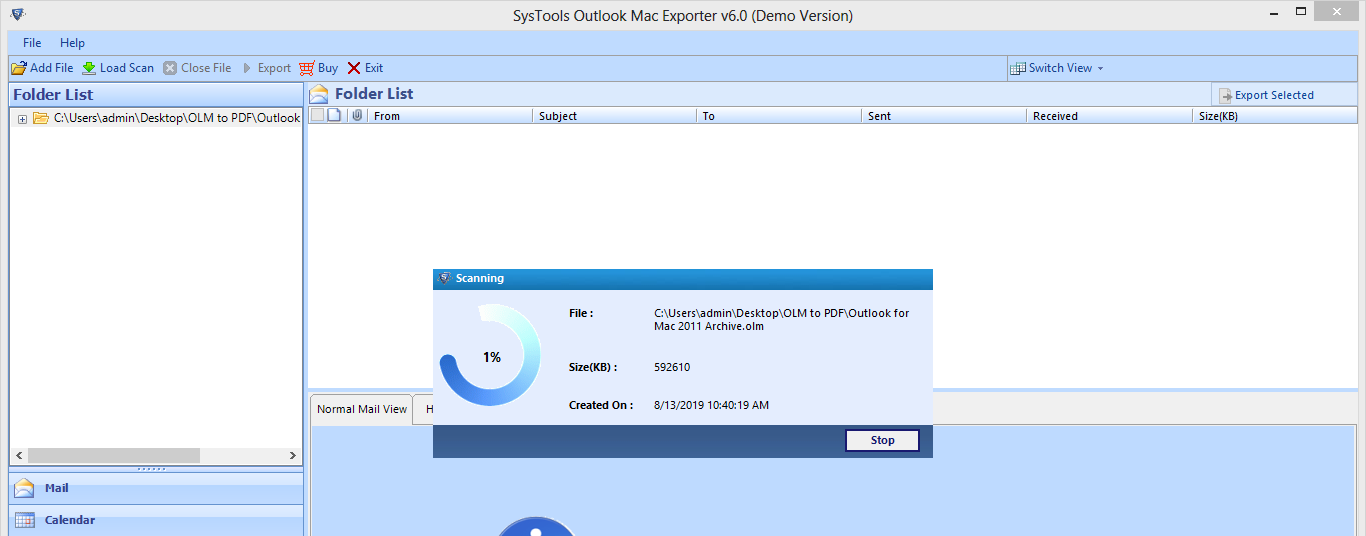
Task: Click the pane splitter grip above Mail
Action: [151, 468]
